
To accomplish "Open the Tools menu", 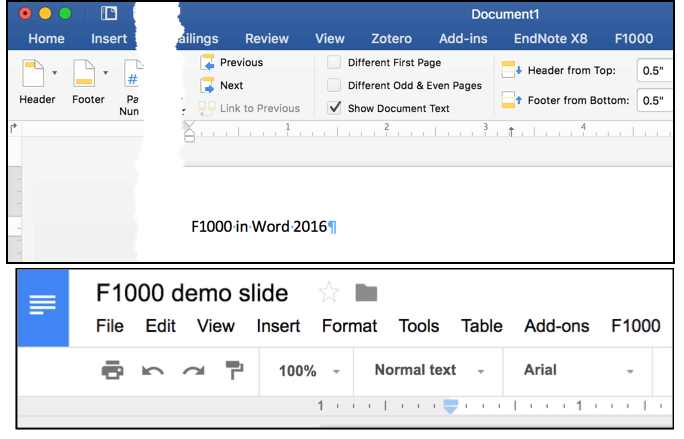I will click(x=419, y=326).
